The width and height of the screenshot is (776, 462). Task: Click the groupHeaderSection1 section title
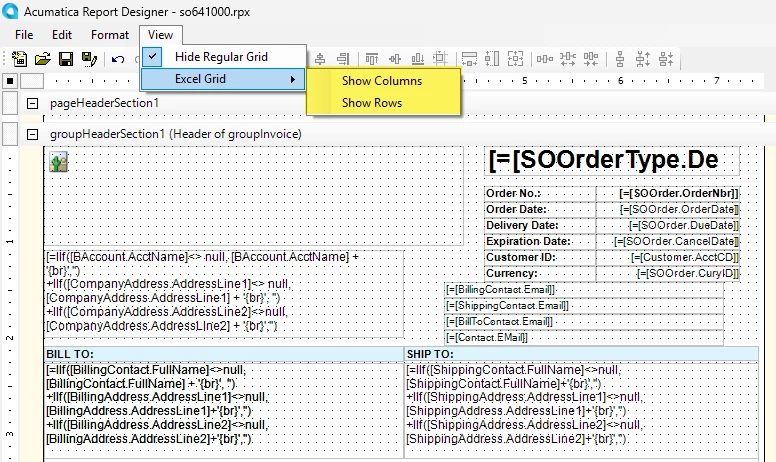point(176,134)
